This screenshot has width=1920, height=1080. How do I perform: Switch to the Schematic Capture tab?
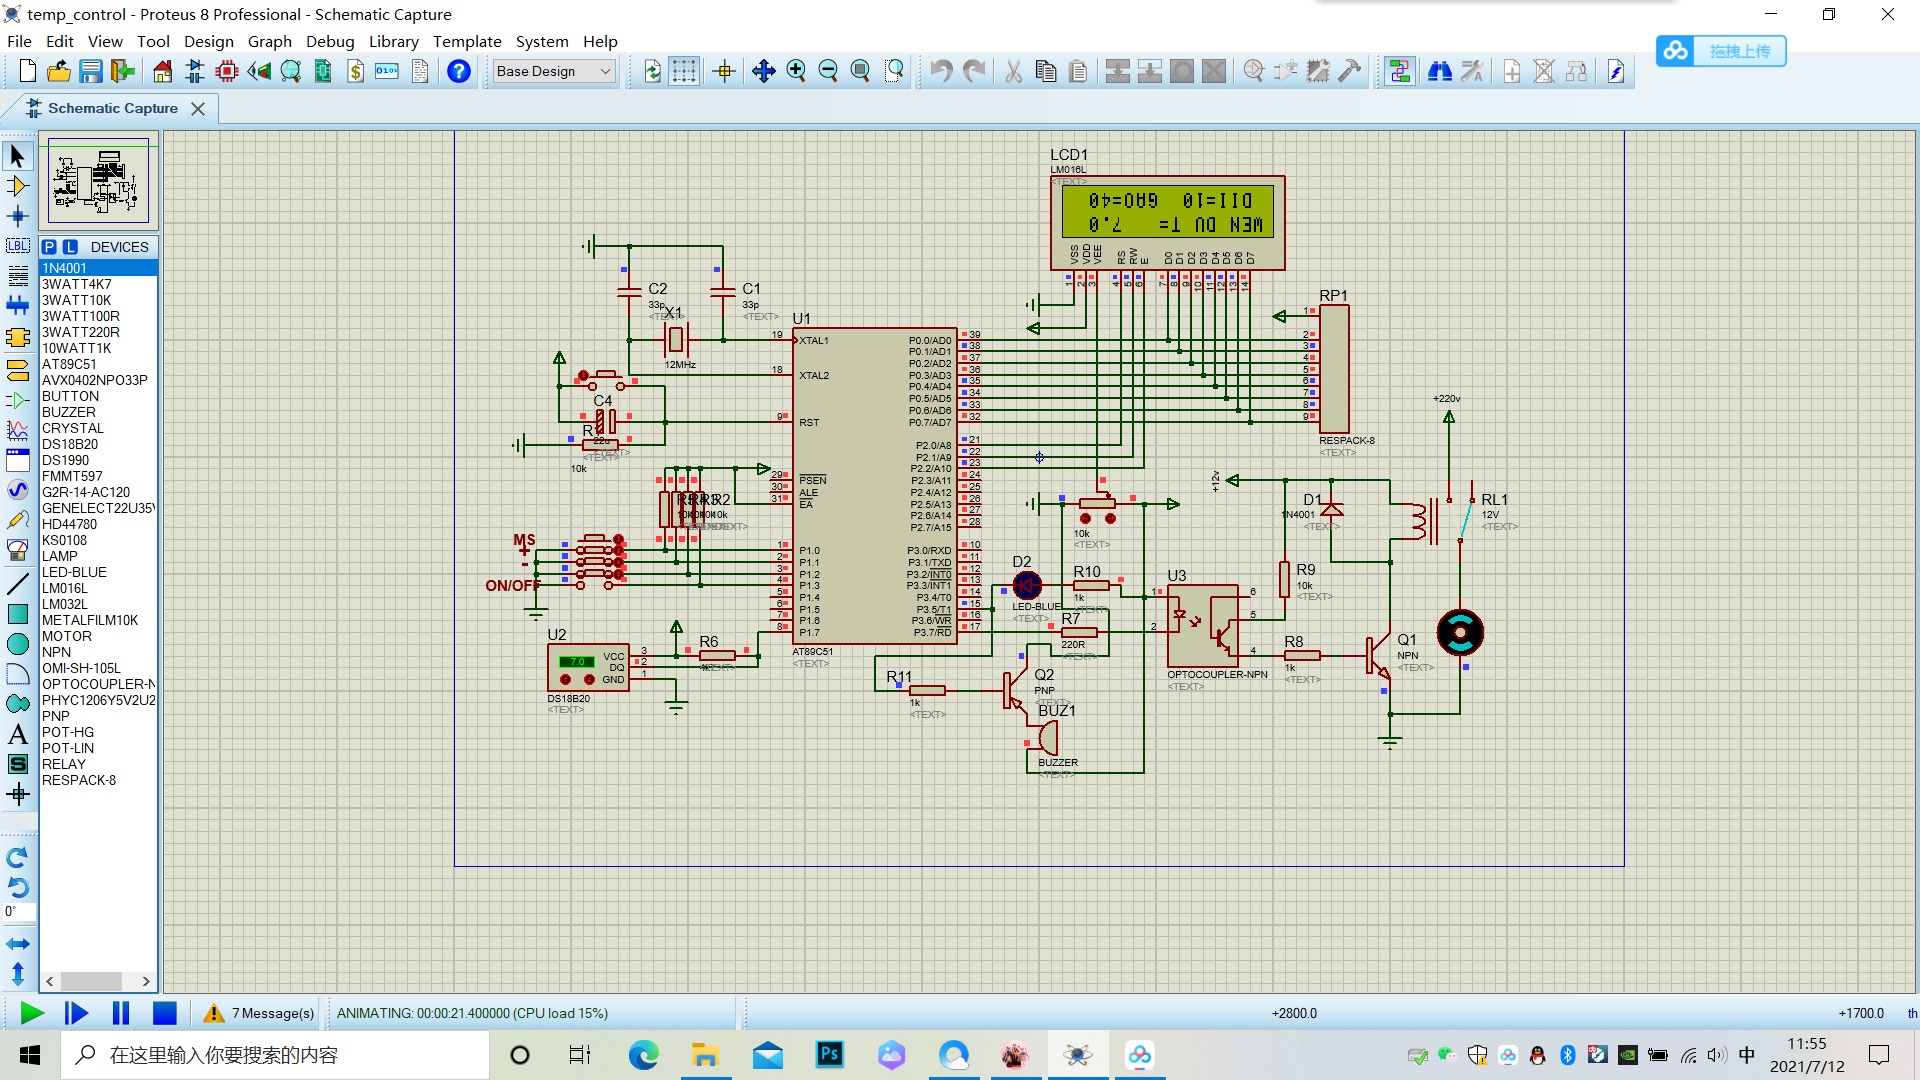(112, 108)
